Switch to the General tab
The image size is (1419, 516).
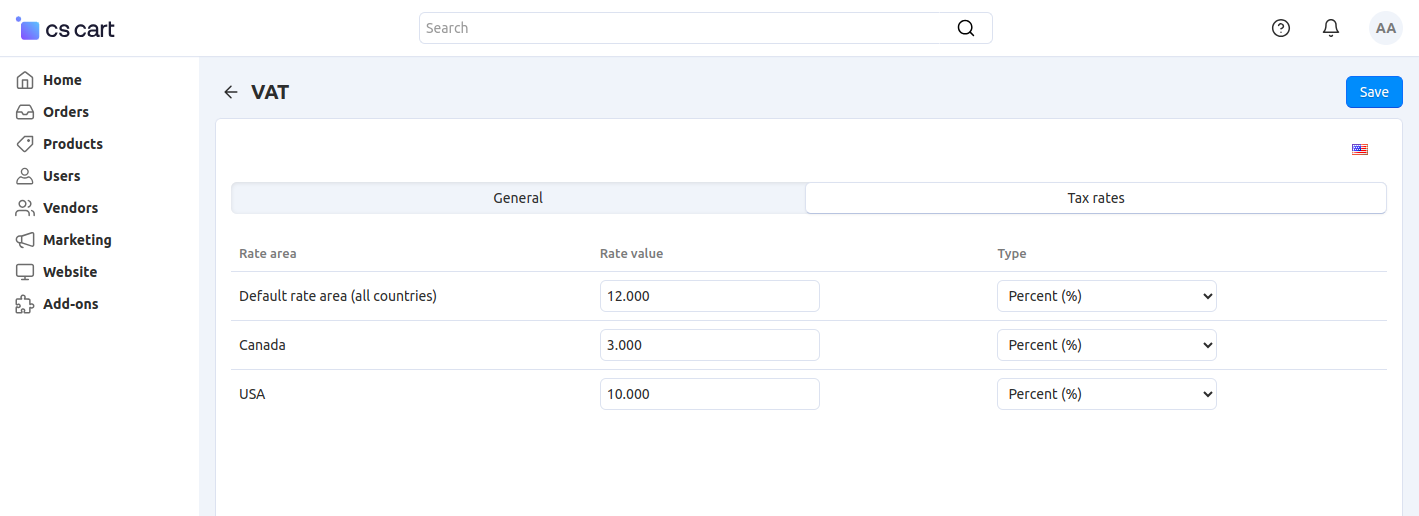point(518,198)
